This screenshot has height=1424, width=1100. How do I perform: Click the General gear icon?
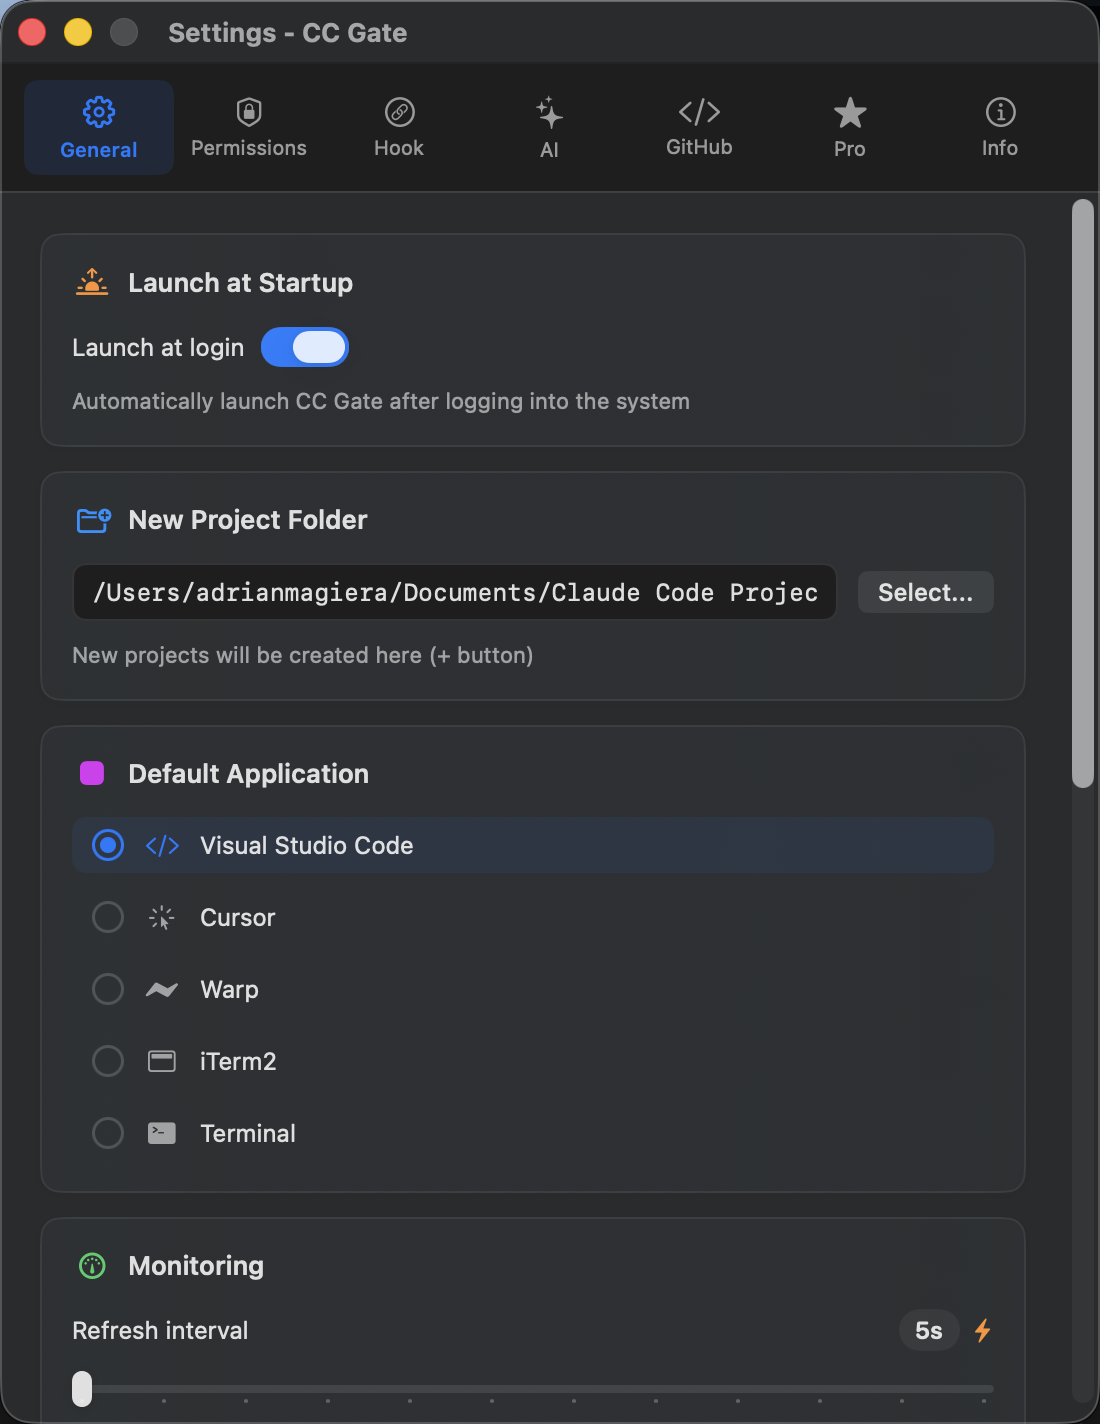[x=98, y=112]
